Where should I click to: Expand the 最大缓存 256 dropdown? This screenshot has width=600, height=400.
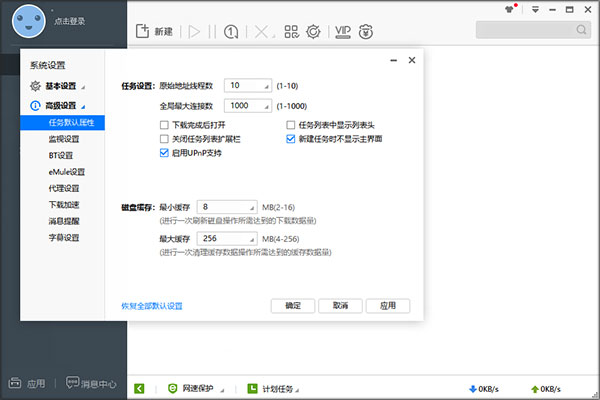tap(227, 238)
